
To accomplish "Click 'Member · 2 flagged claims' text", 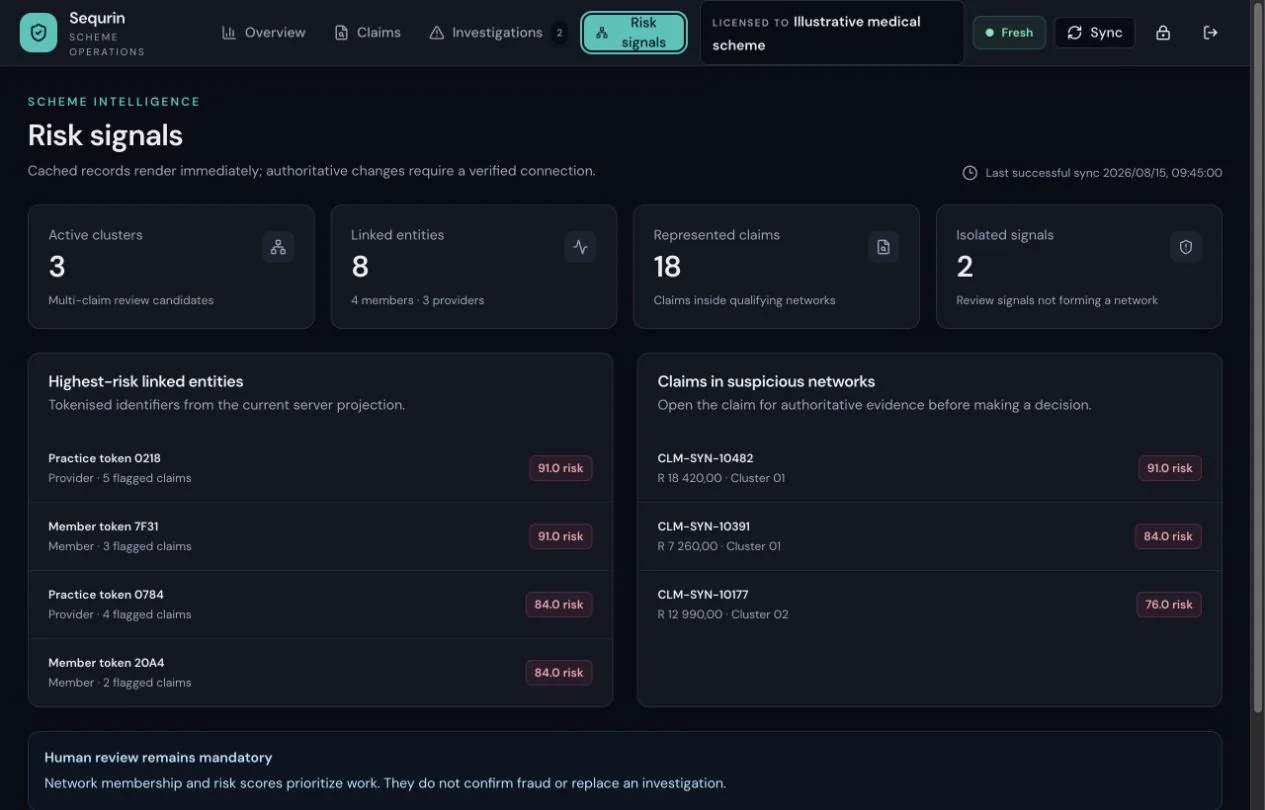I will [120, 682].
